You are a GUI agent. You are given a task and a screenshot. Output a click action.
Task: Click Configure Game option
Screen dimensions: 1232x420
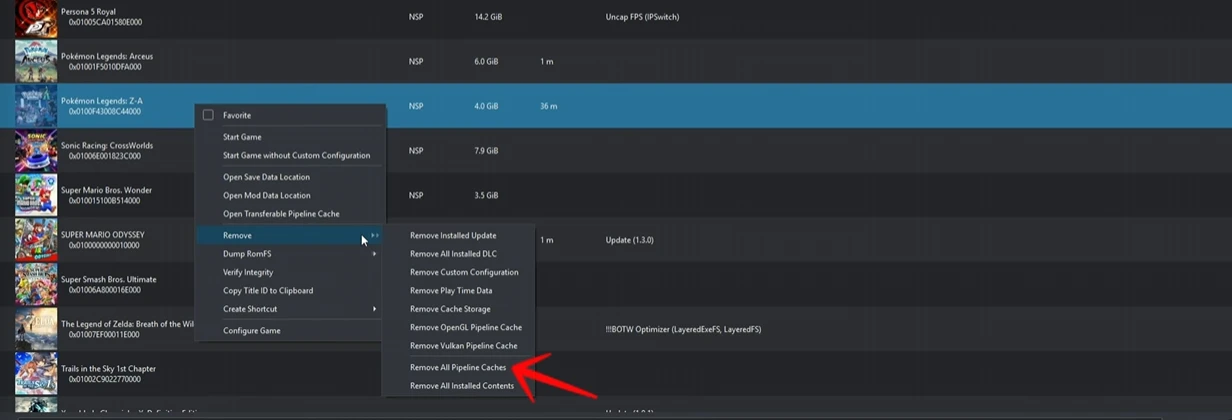(x=251, y=331)
